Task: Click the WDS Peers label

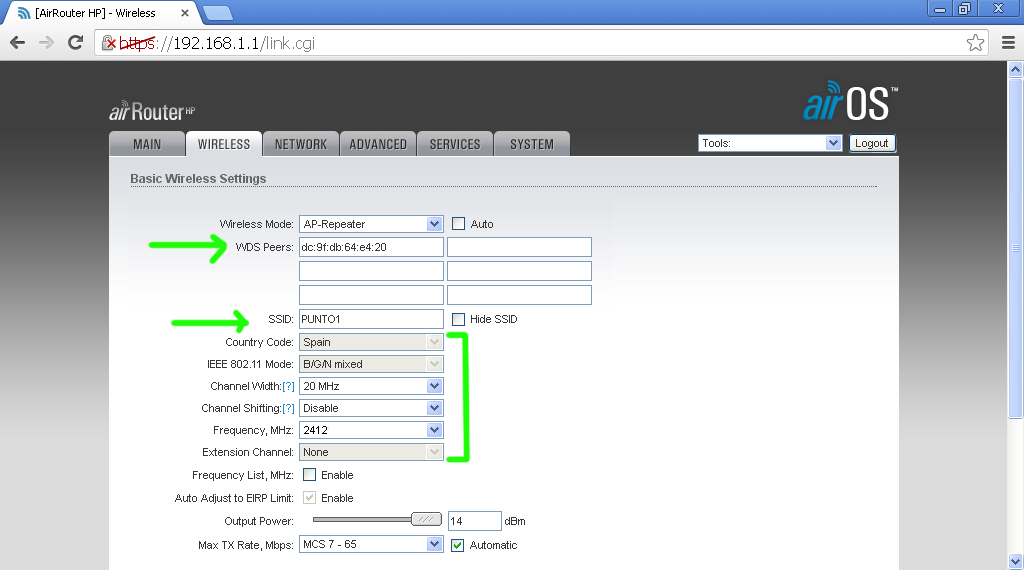Action: (264, 247)
